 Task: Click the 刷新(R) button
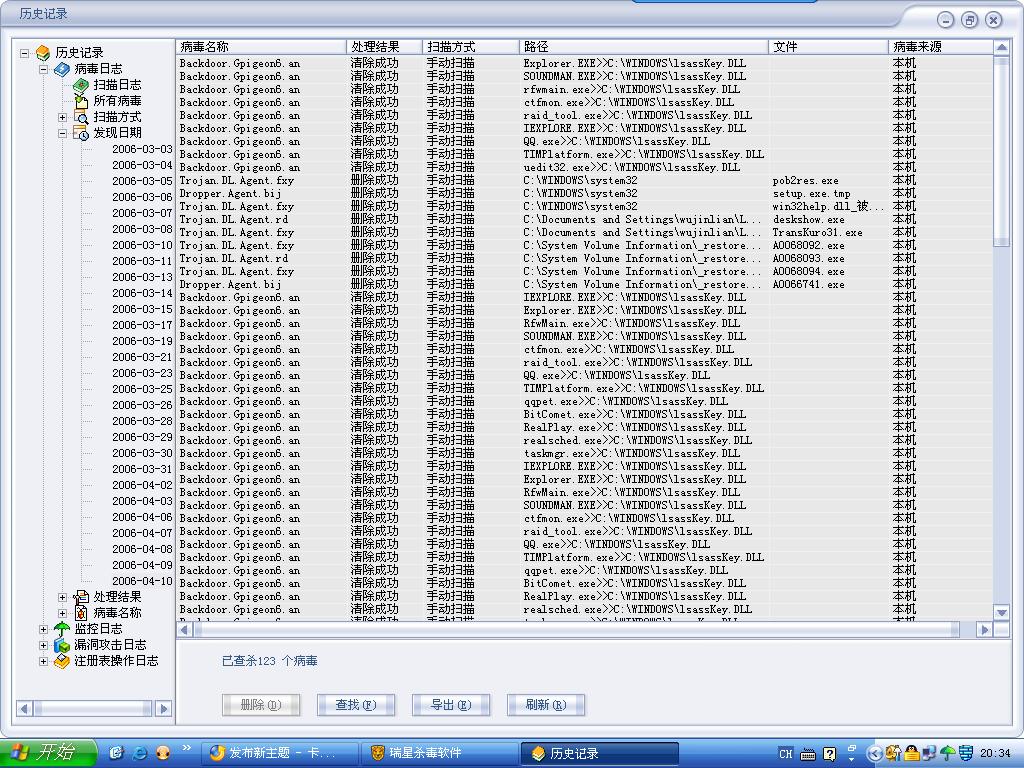tap(546, 705)
